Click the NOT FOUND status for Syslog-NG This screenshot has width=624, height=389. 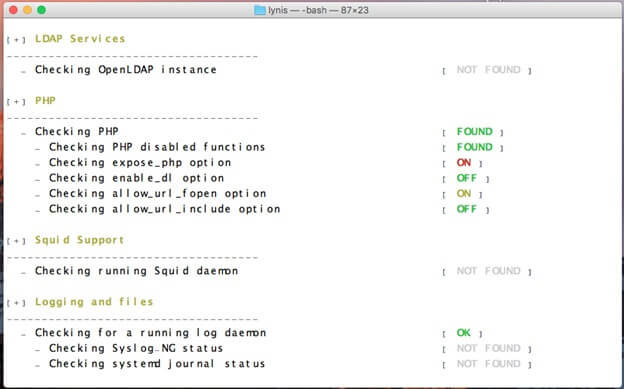coord(488,349)
